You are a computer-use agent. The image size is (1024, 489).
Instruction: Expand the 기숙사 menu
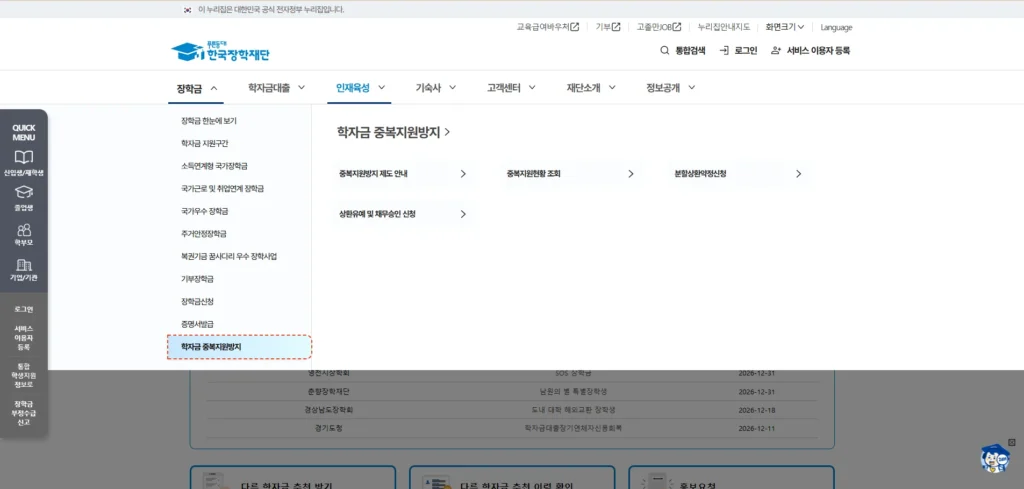click(436, 87)
